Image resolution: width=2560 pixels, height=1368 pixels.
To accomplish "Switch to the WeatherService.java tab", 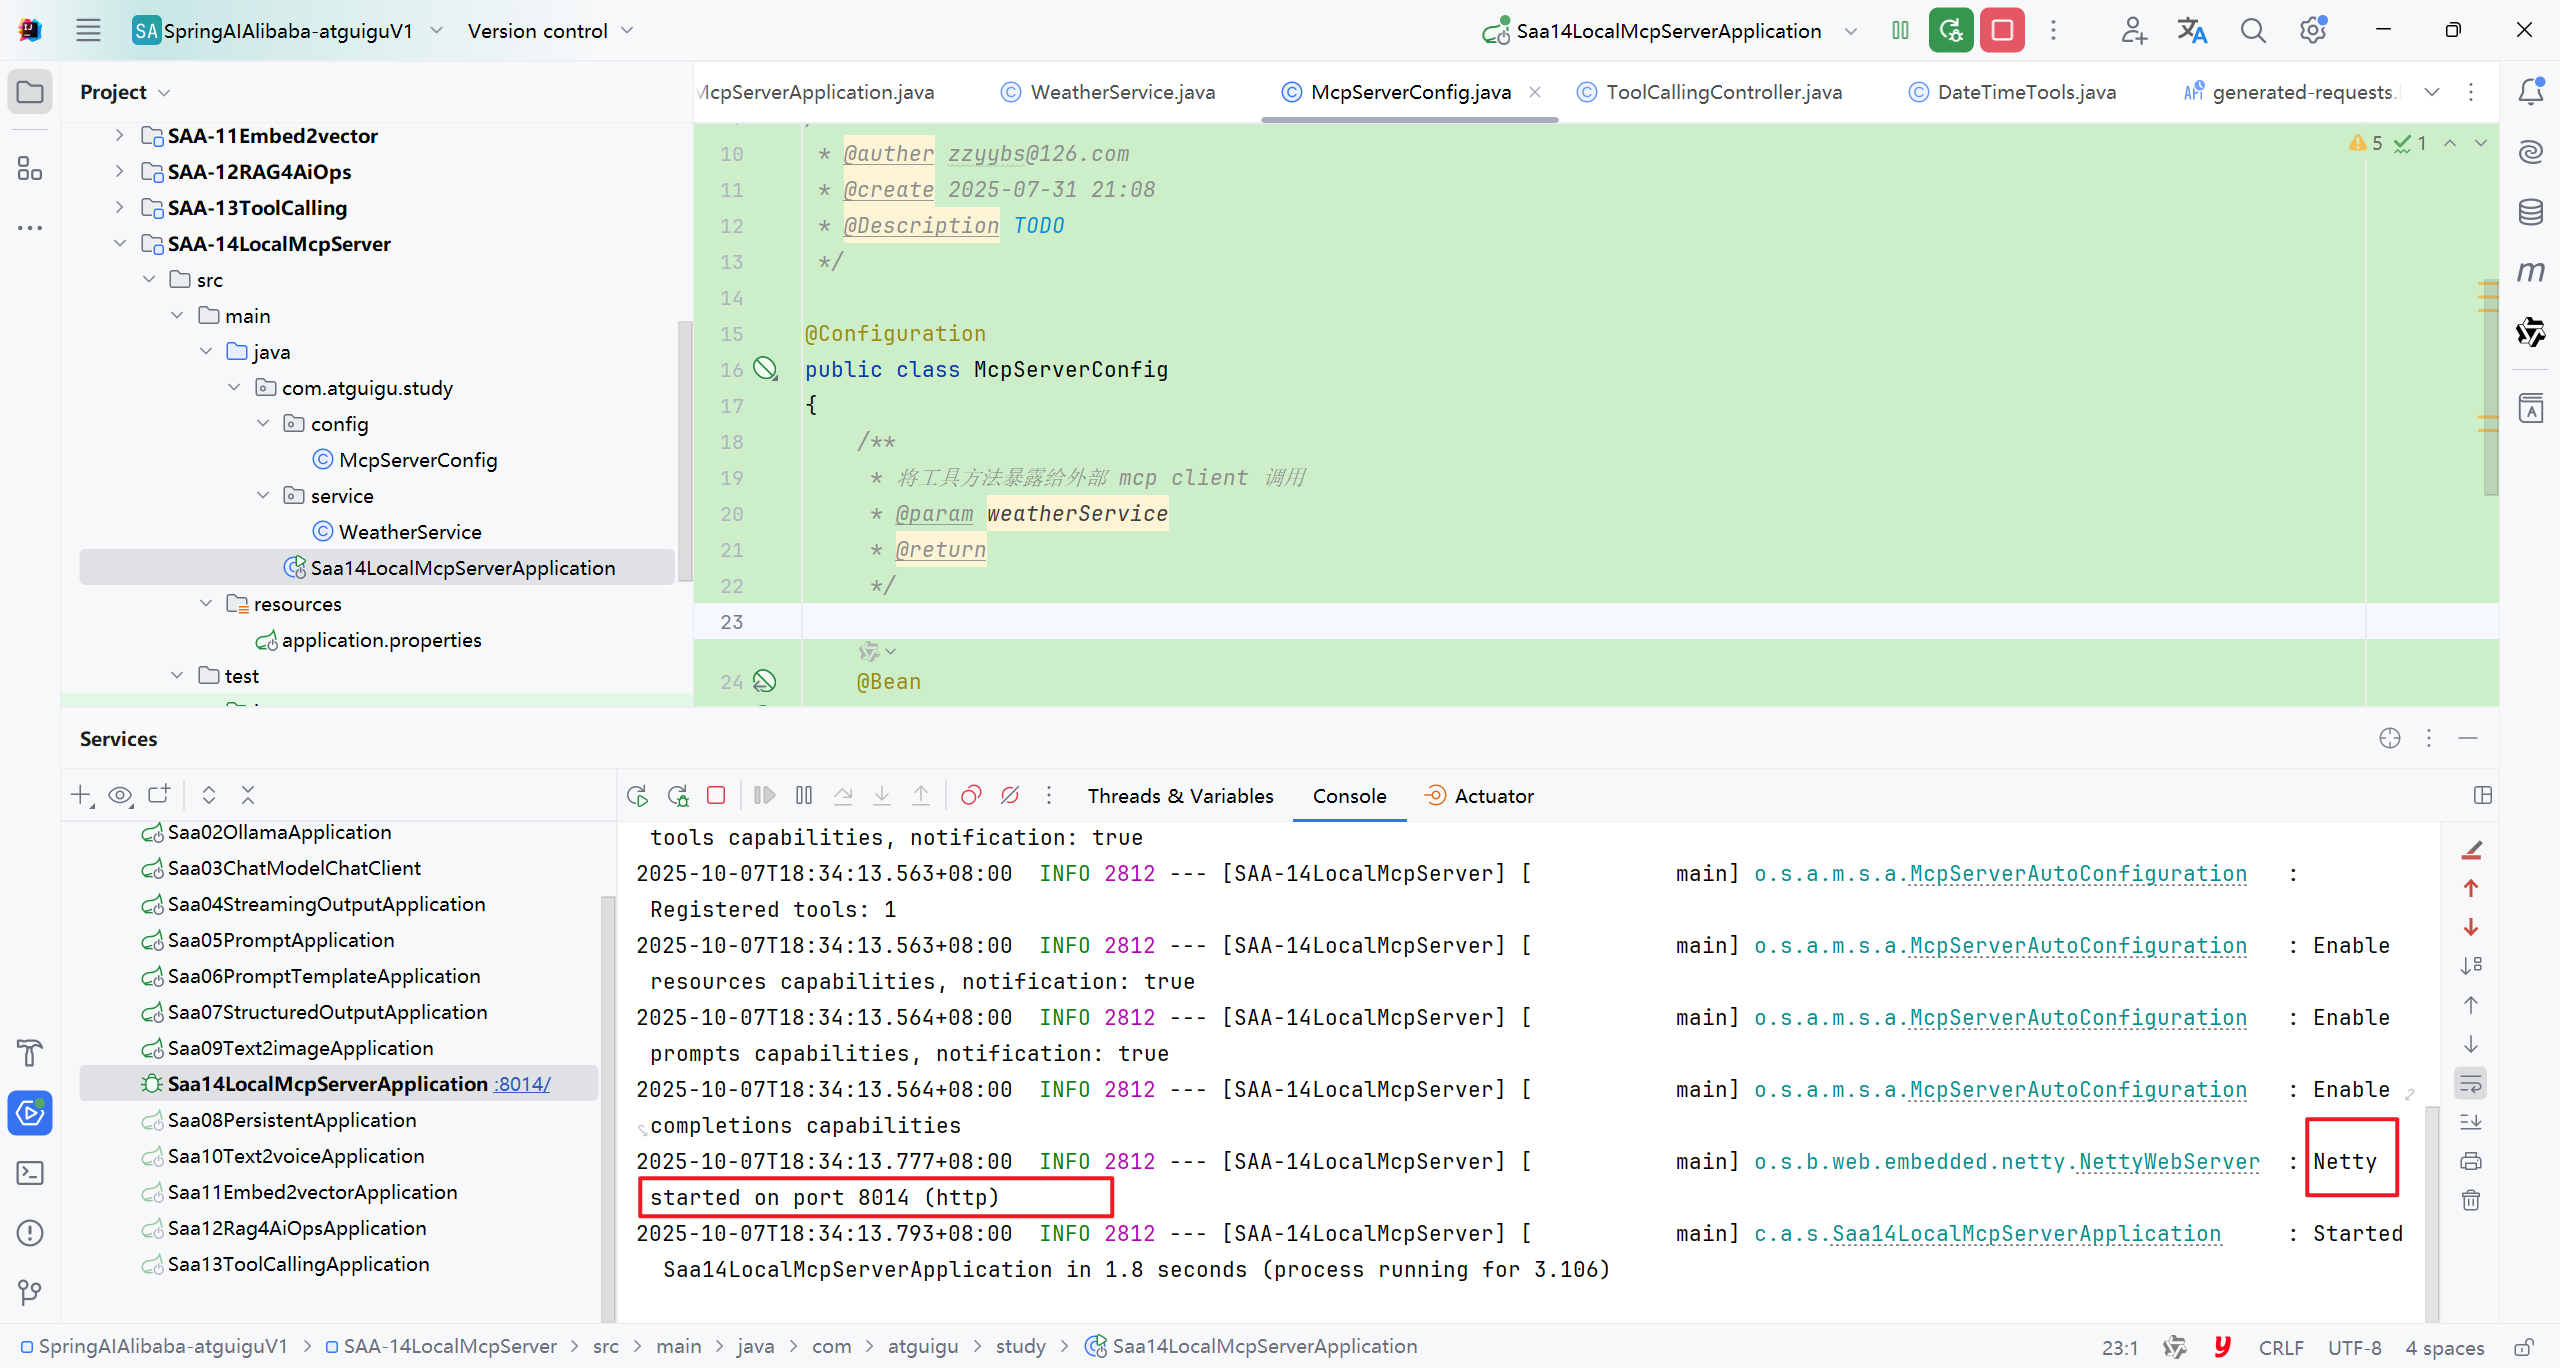I will coord(1122,92).
